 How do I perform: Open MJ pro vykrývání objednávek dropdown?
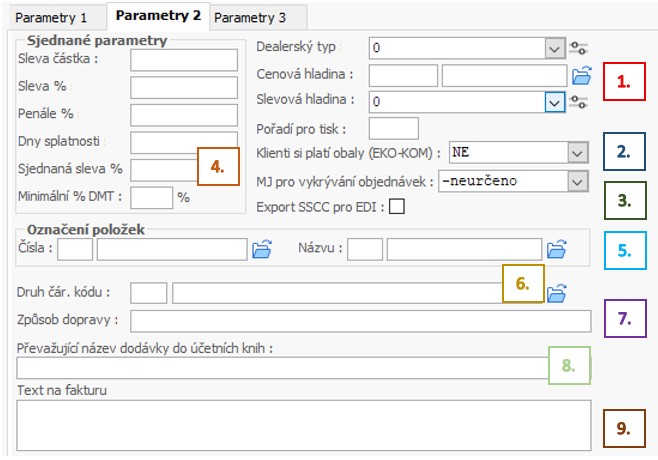[x=577, y=182]
